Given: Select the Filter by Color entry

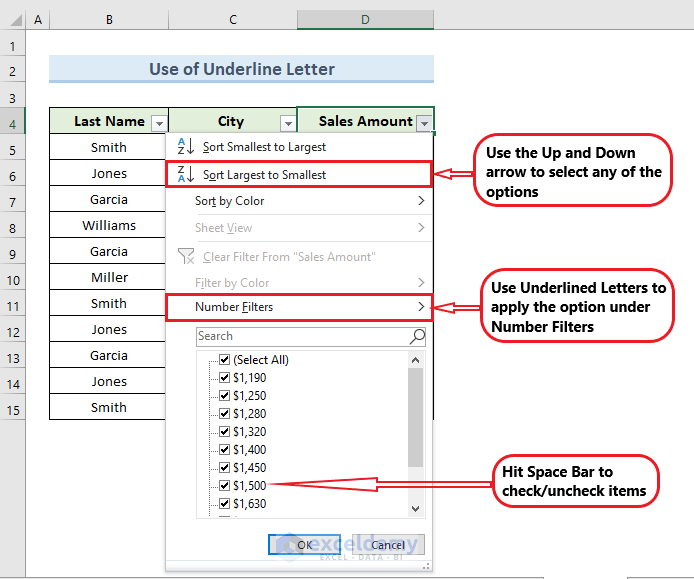Looking at the screenshot, I should (x=299, y=283).
